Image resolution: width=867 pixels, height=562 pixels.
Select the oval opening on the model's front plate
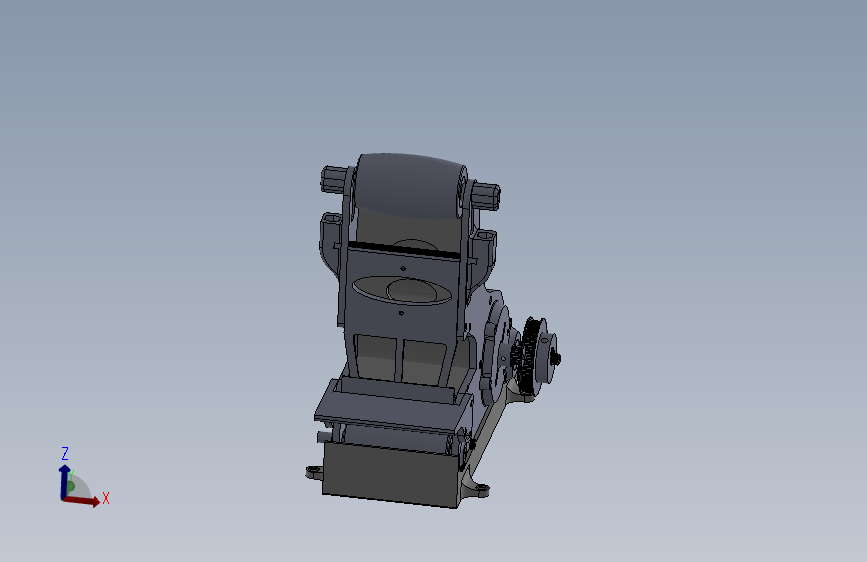(x=402, y=290)
